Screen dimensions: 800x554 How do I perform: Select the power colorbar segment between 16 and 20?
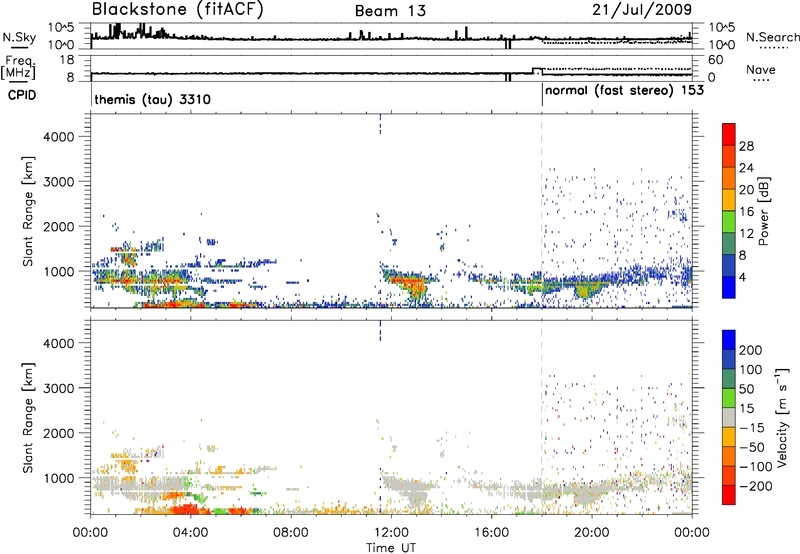click(x=729, y=200)
